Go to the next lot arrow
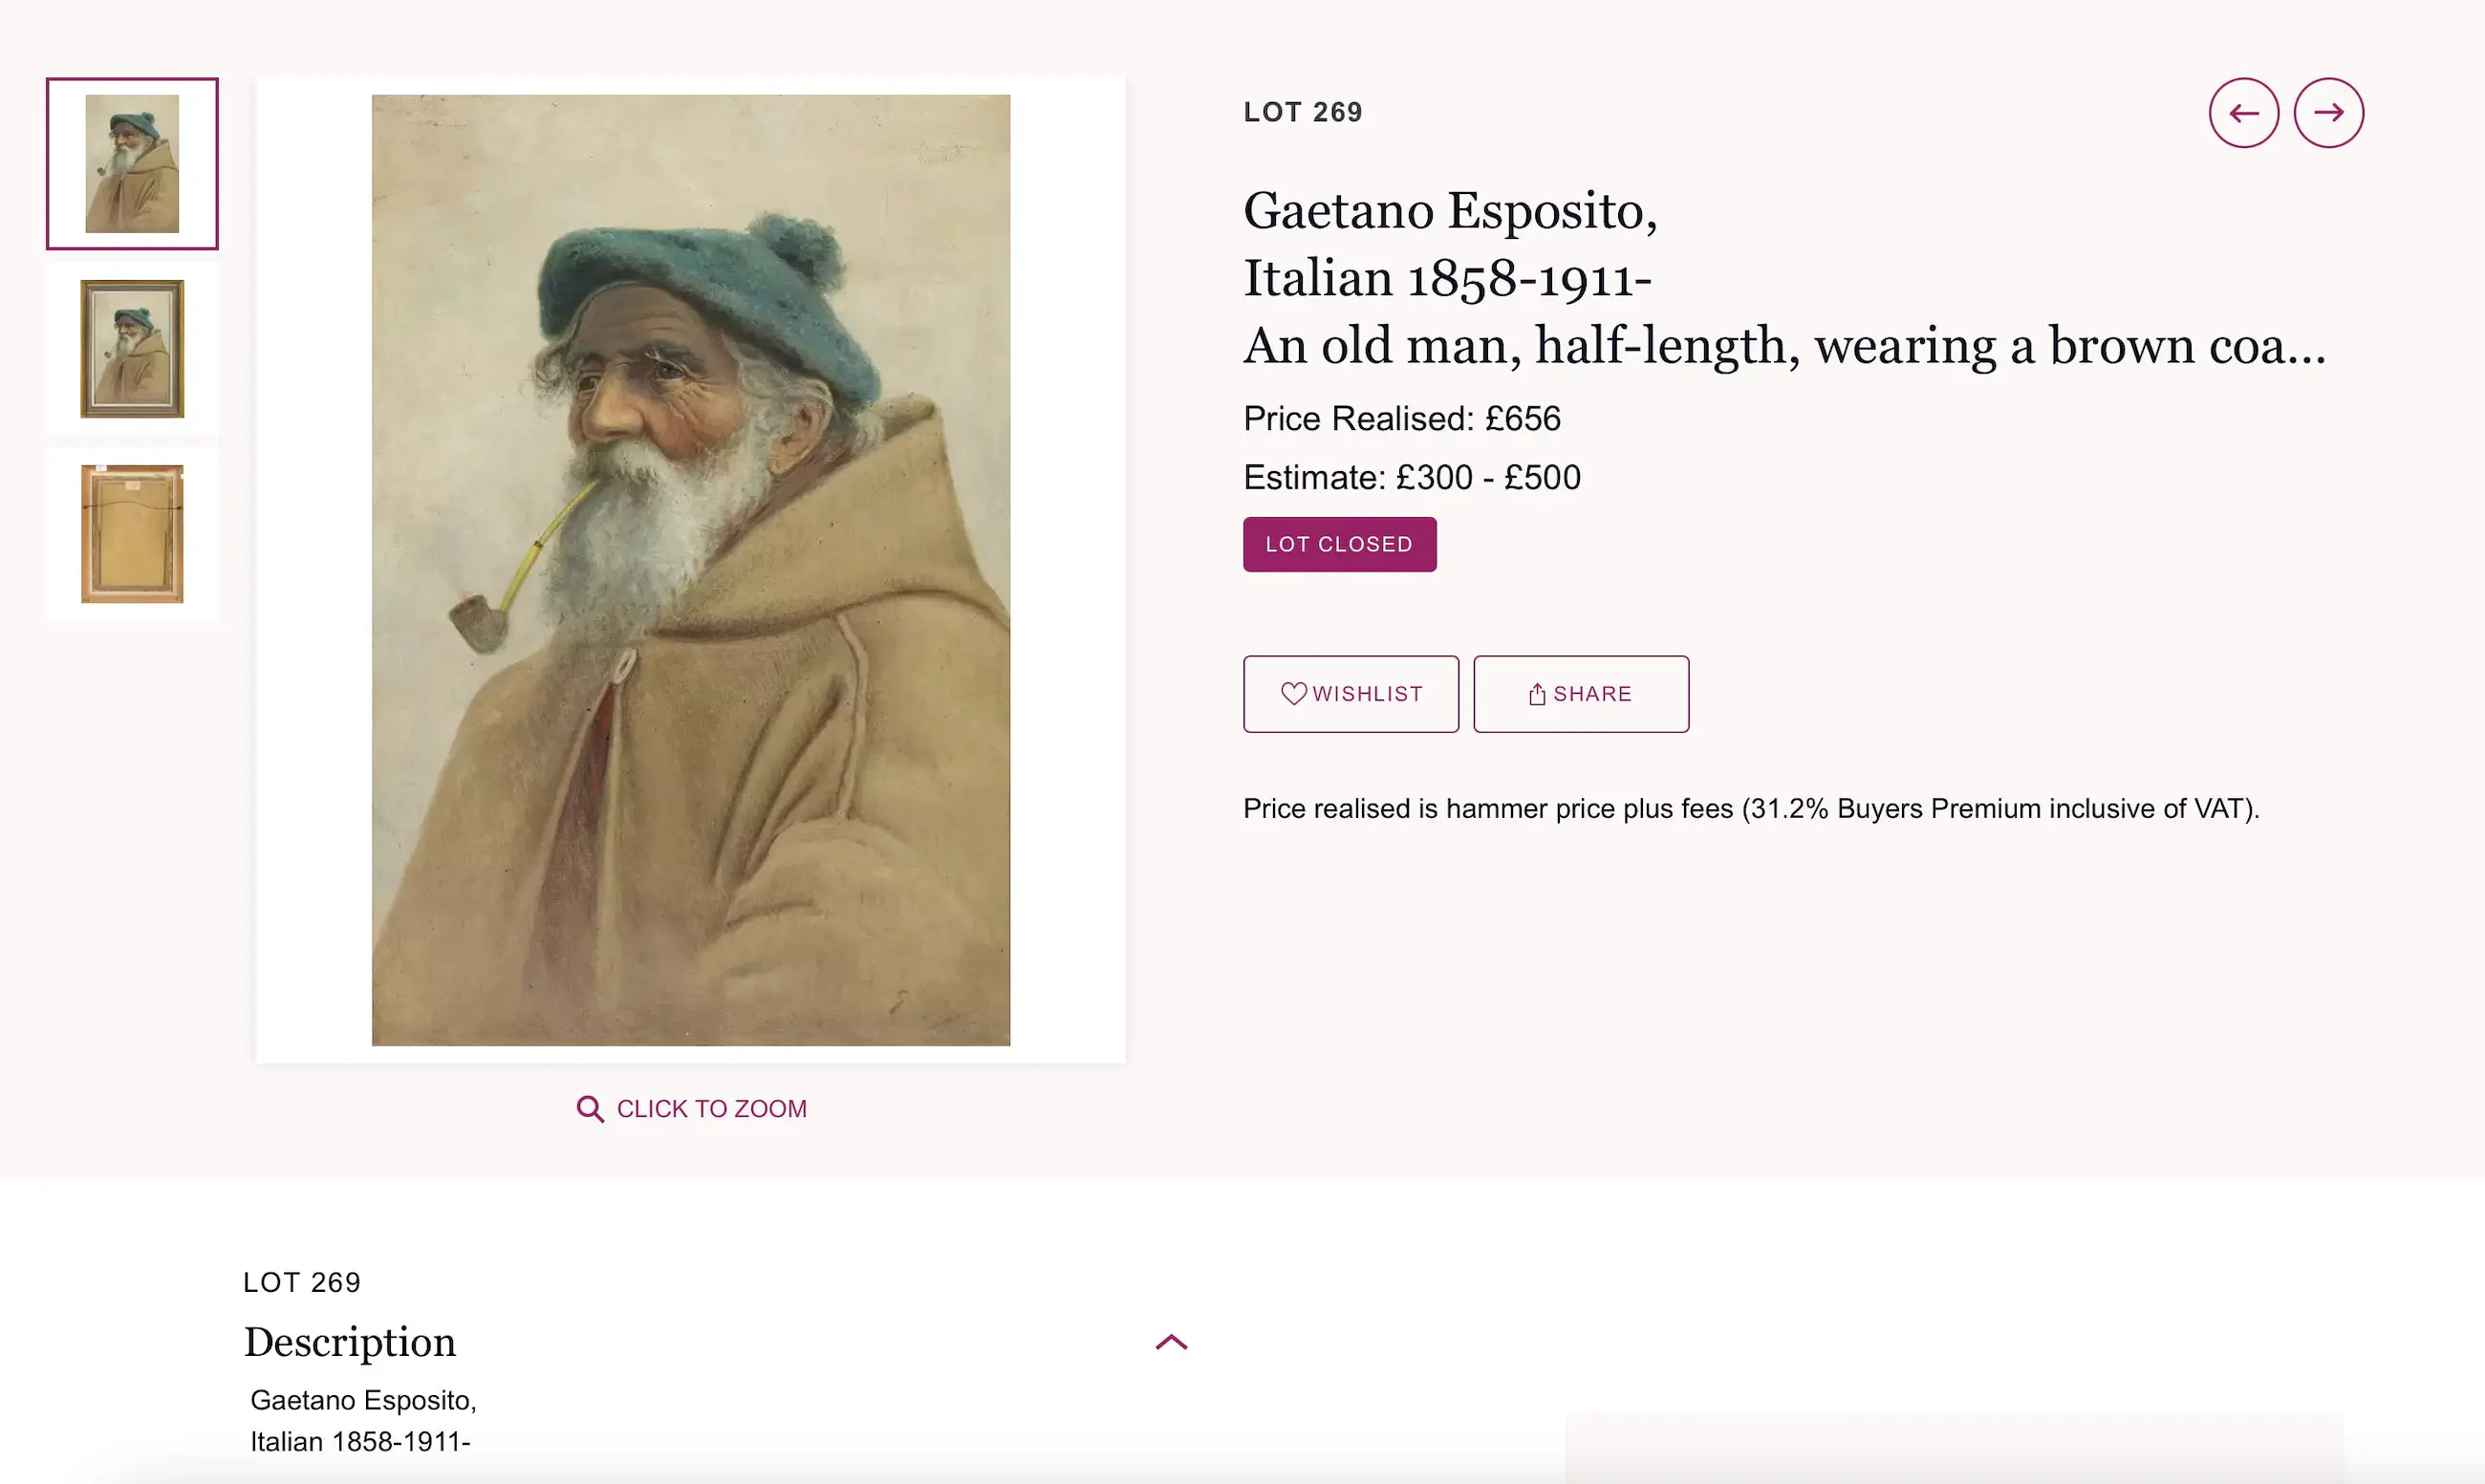 (x=2328, y=113)
